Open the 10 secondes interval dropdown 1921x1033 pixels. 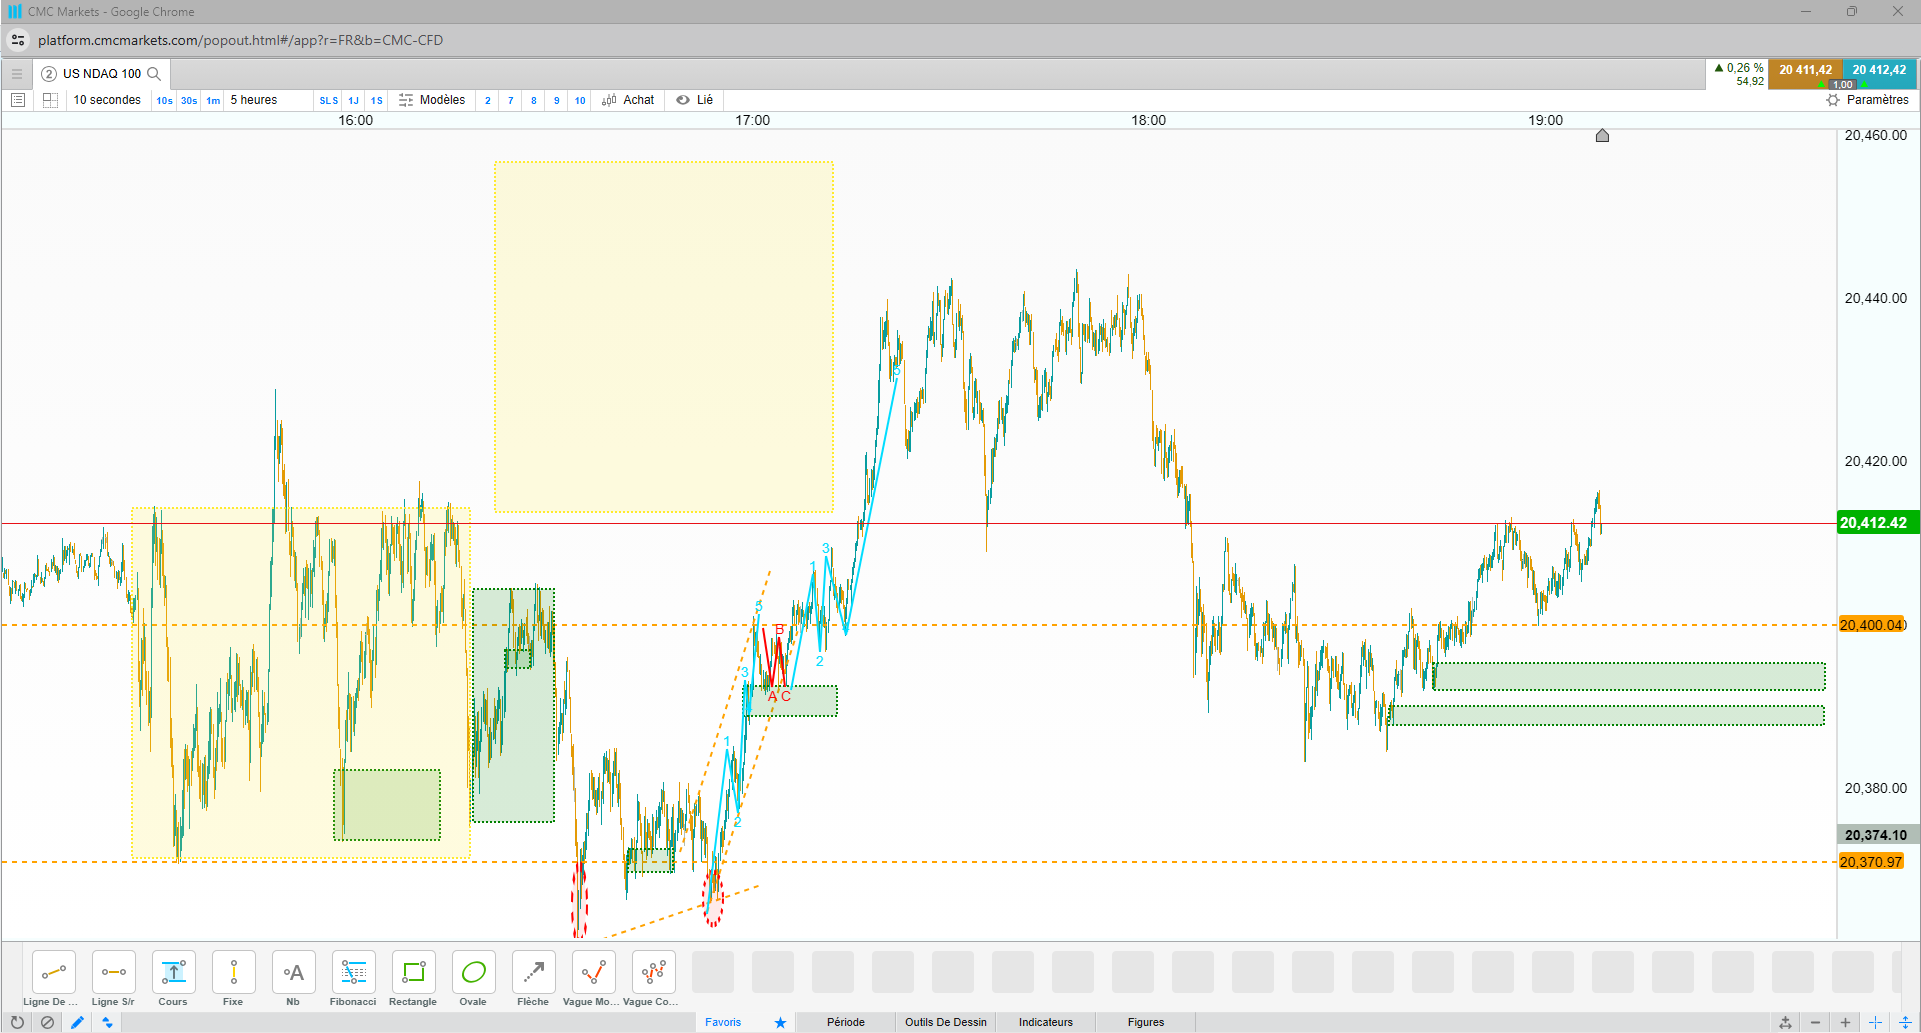[107, 100]
